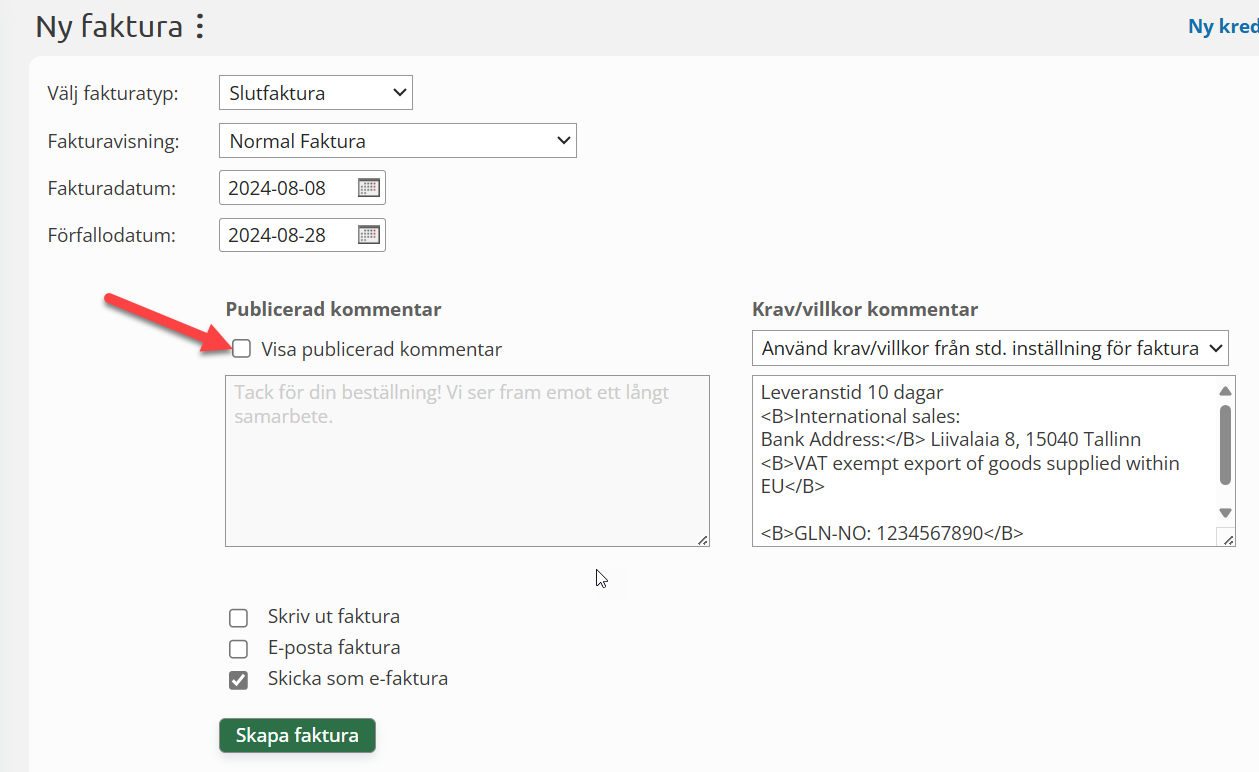Click the resize handle of the Publicerad kommentar box
Viewport: 1259px width, 772px height.
[x=702, y=540]
